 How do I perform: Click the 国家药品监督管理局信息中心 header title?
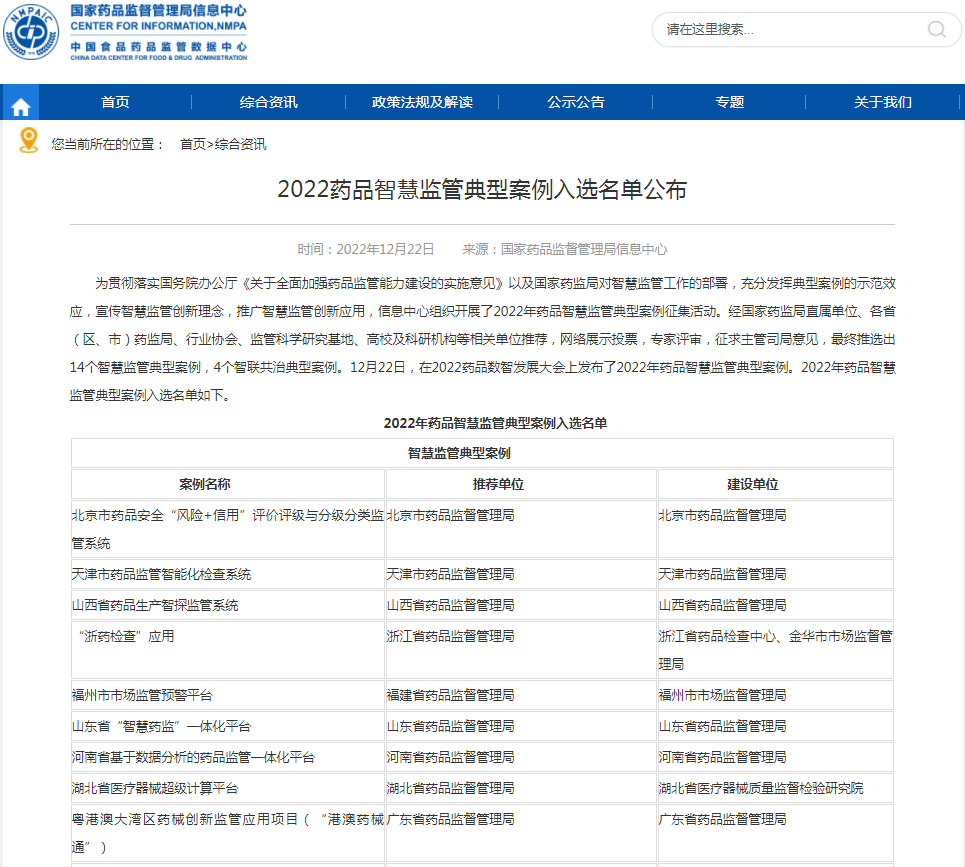pyautogui.click(x=158, y=10)
